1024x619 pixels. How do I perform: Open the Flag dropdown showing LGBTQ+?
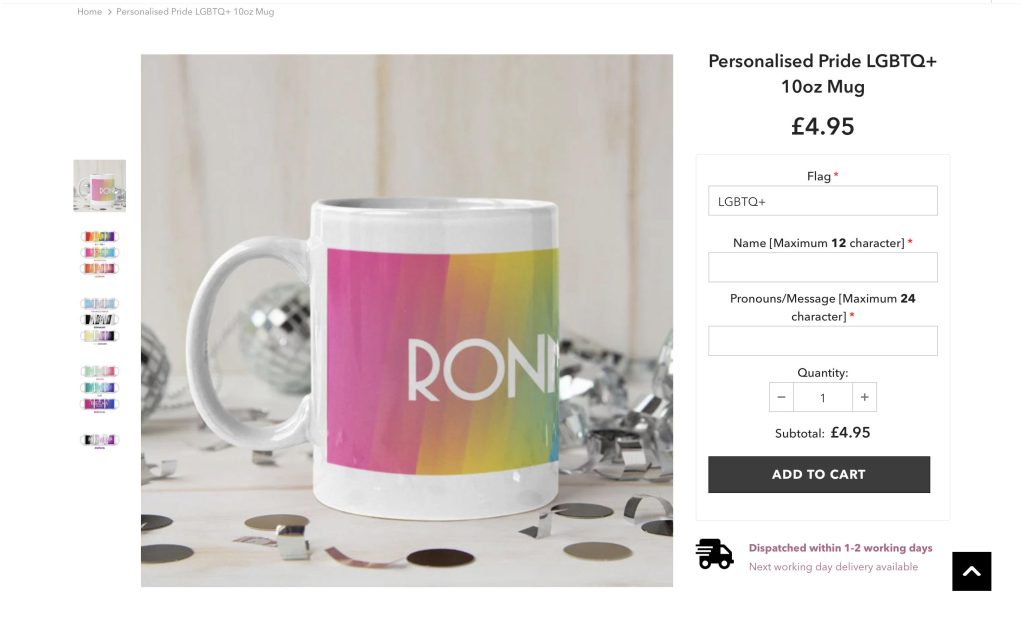coord(822,201)
